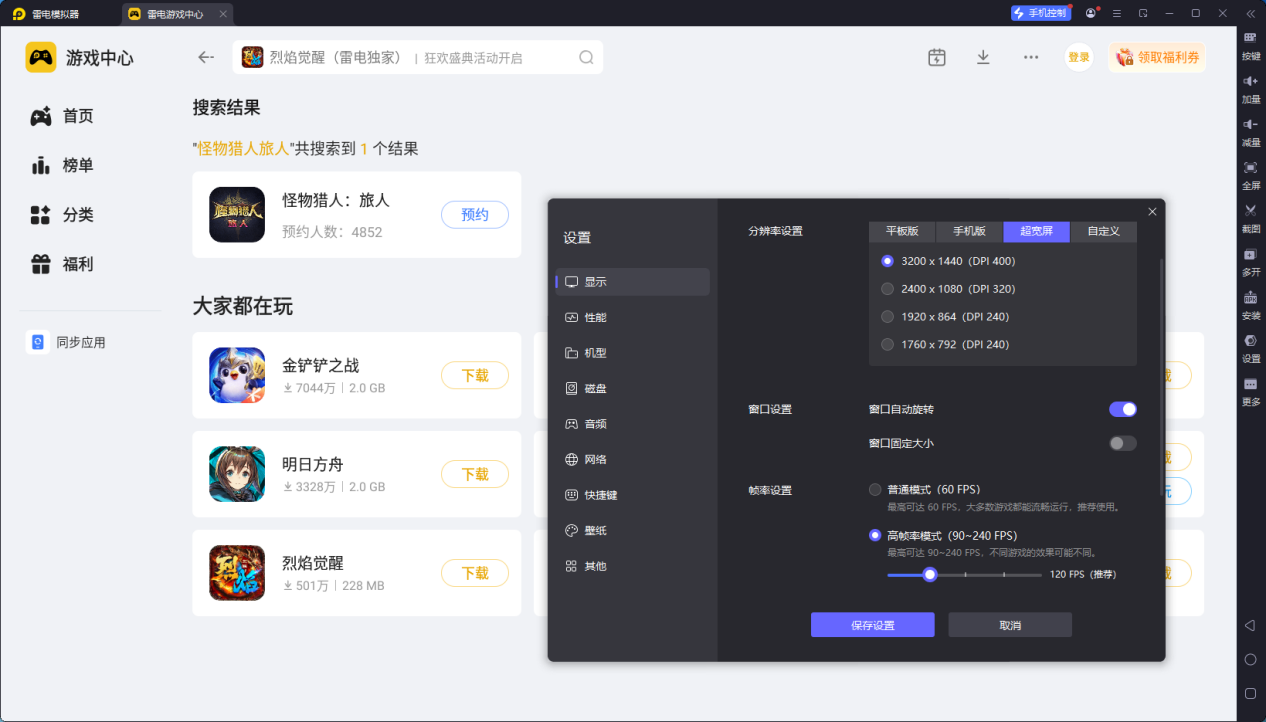1266x722 pixels.
Task: Toggle 窗口自动旋转 switch off
Action: pyautogui.click(x=1122, y=409)
